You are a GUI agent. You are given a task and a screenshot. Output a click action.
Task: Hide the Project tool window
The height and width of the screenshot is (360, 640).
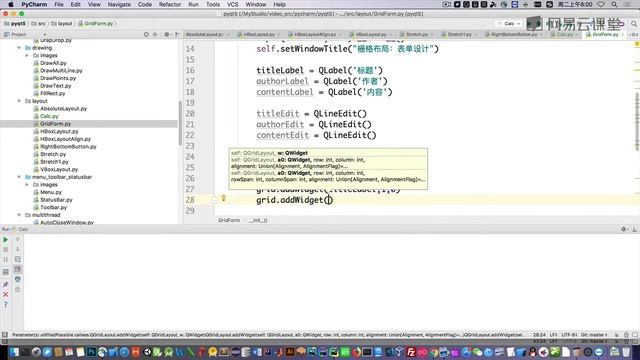[177, 35]
